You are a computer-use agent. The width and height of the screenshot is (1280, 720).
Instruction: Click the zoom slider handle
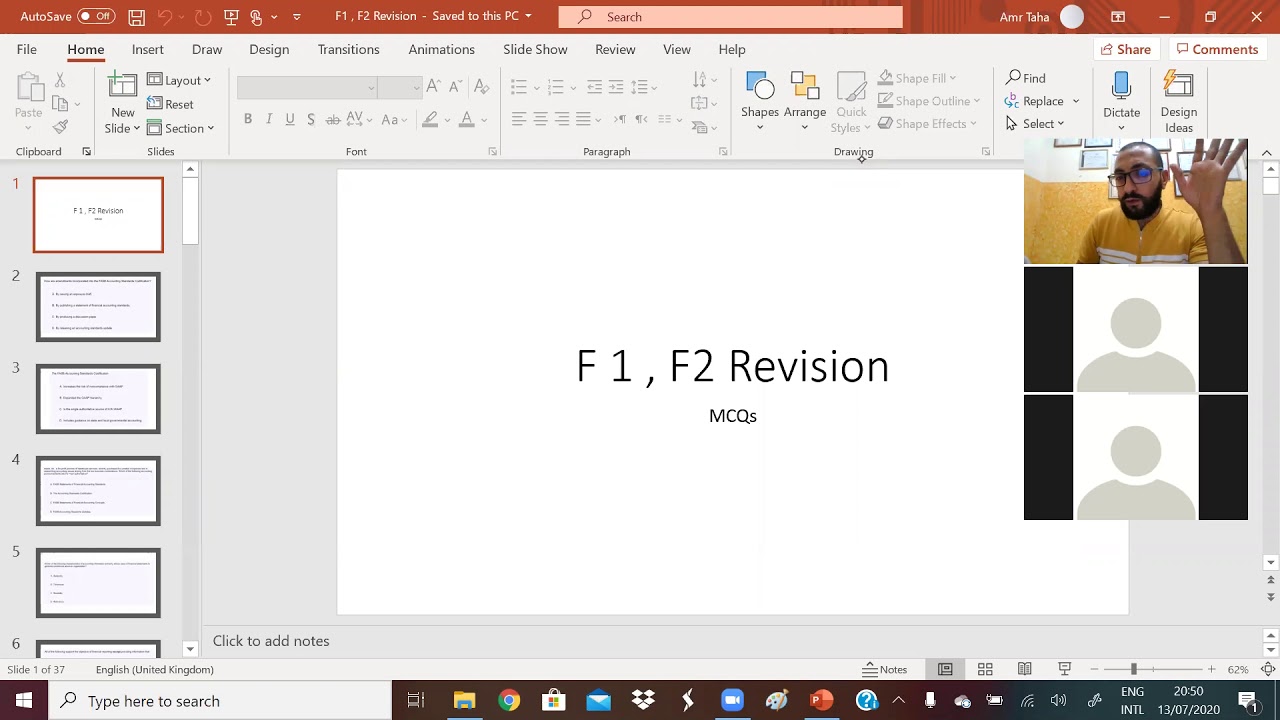(1133, 669)
